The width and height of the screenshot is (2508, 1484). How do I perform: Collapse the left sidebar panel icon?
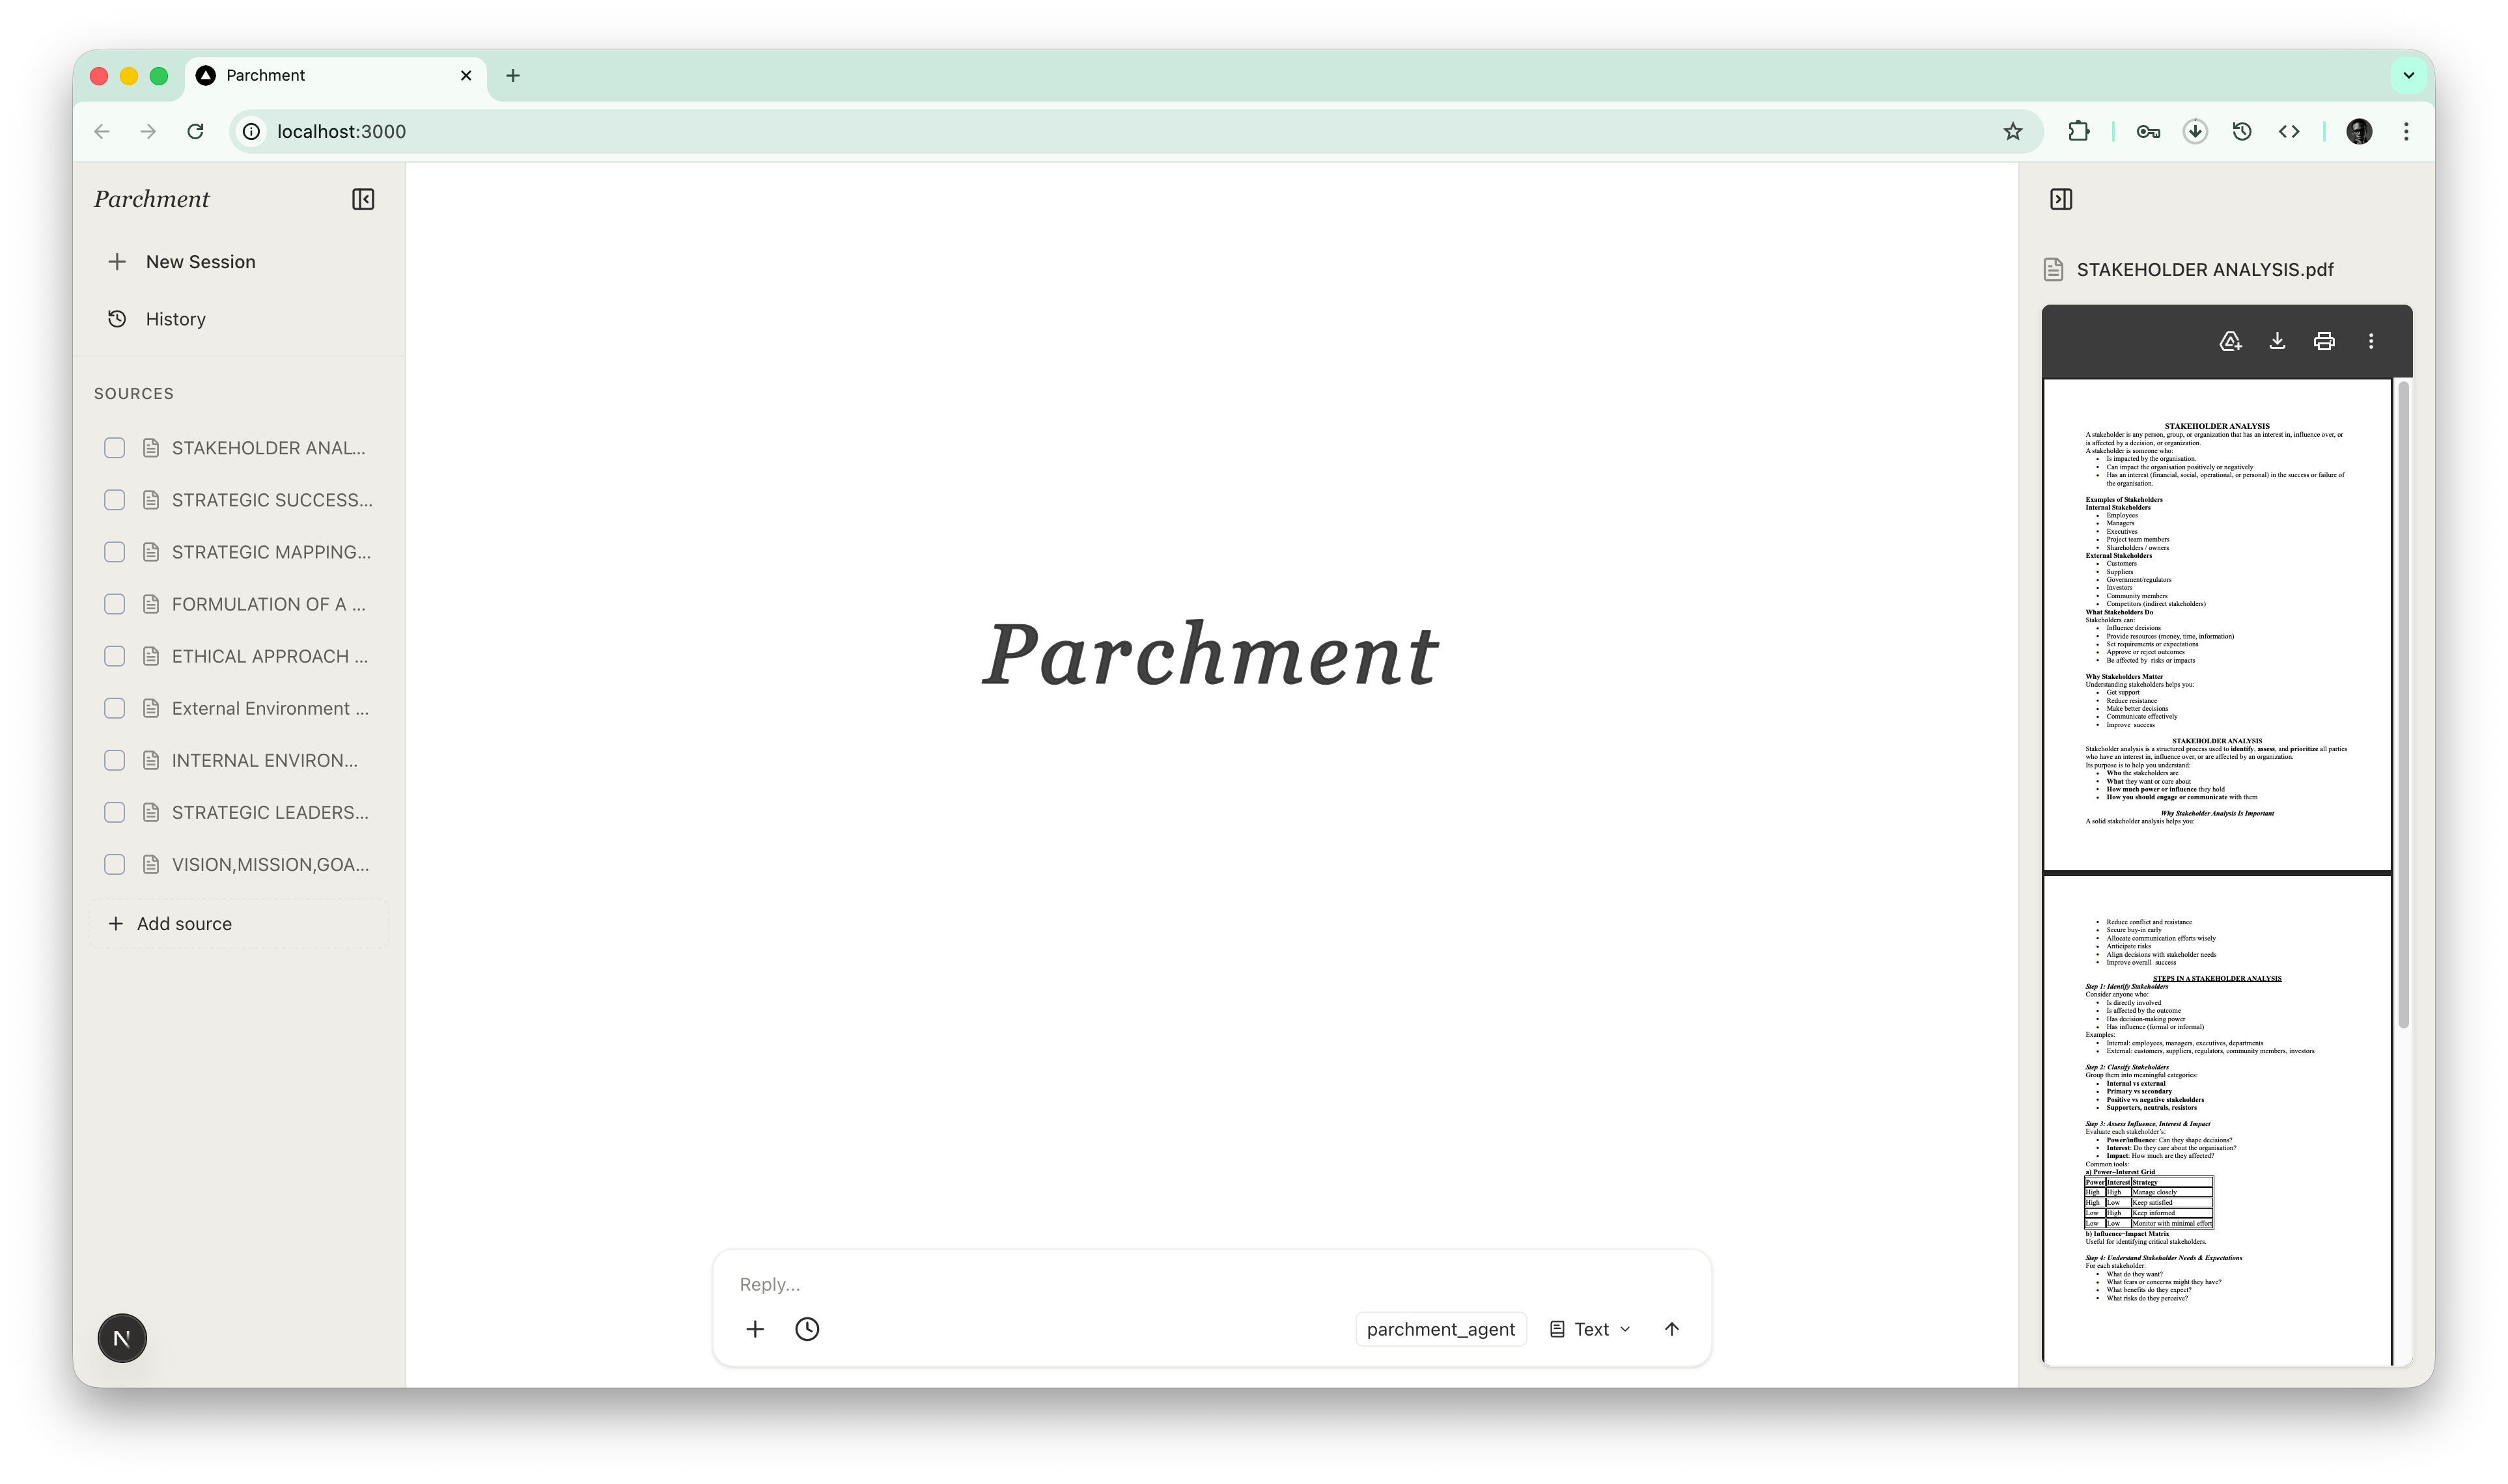point(363,199)
